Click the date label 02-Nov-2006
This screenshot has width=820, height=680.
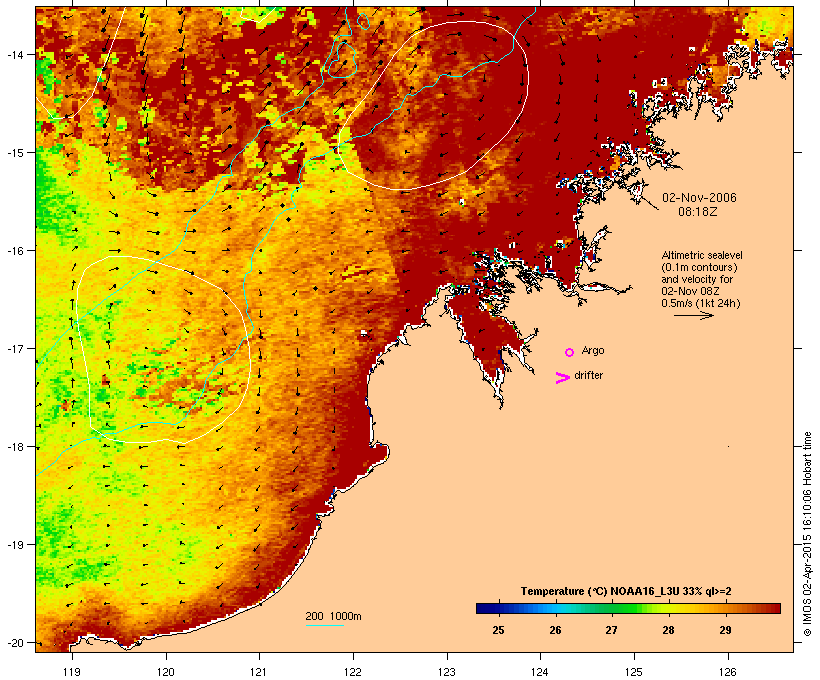pyautogui.click(x=699, y=198)
